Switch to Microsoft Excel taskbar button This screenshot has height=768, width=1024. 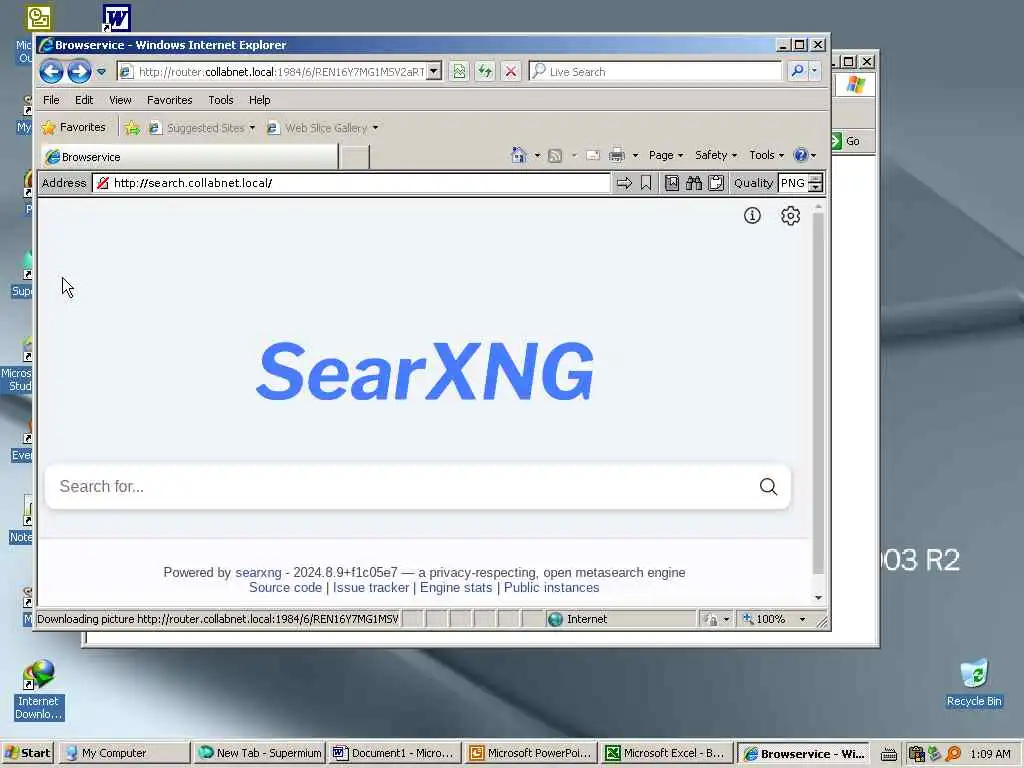click(x=665, y=753)
